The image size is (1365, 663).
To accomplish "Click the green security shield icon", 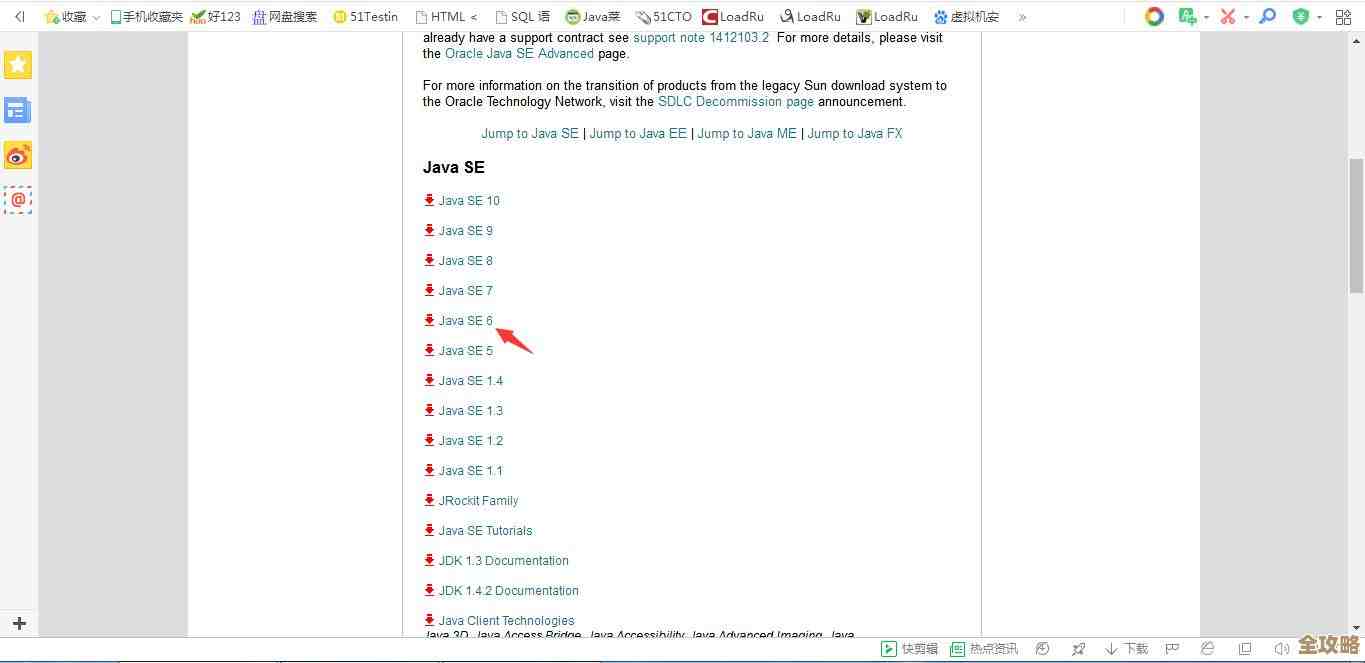I will click(1299, 16).
